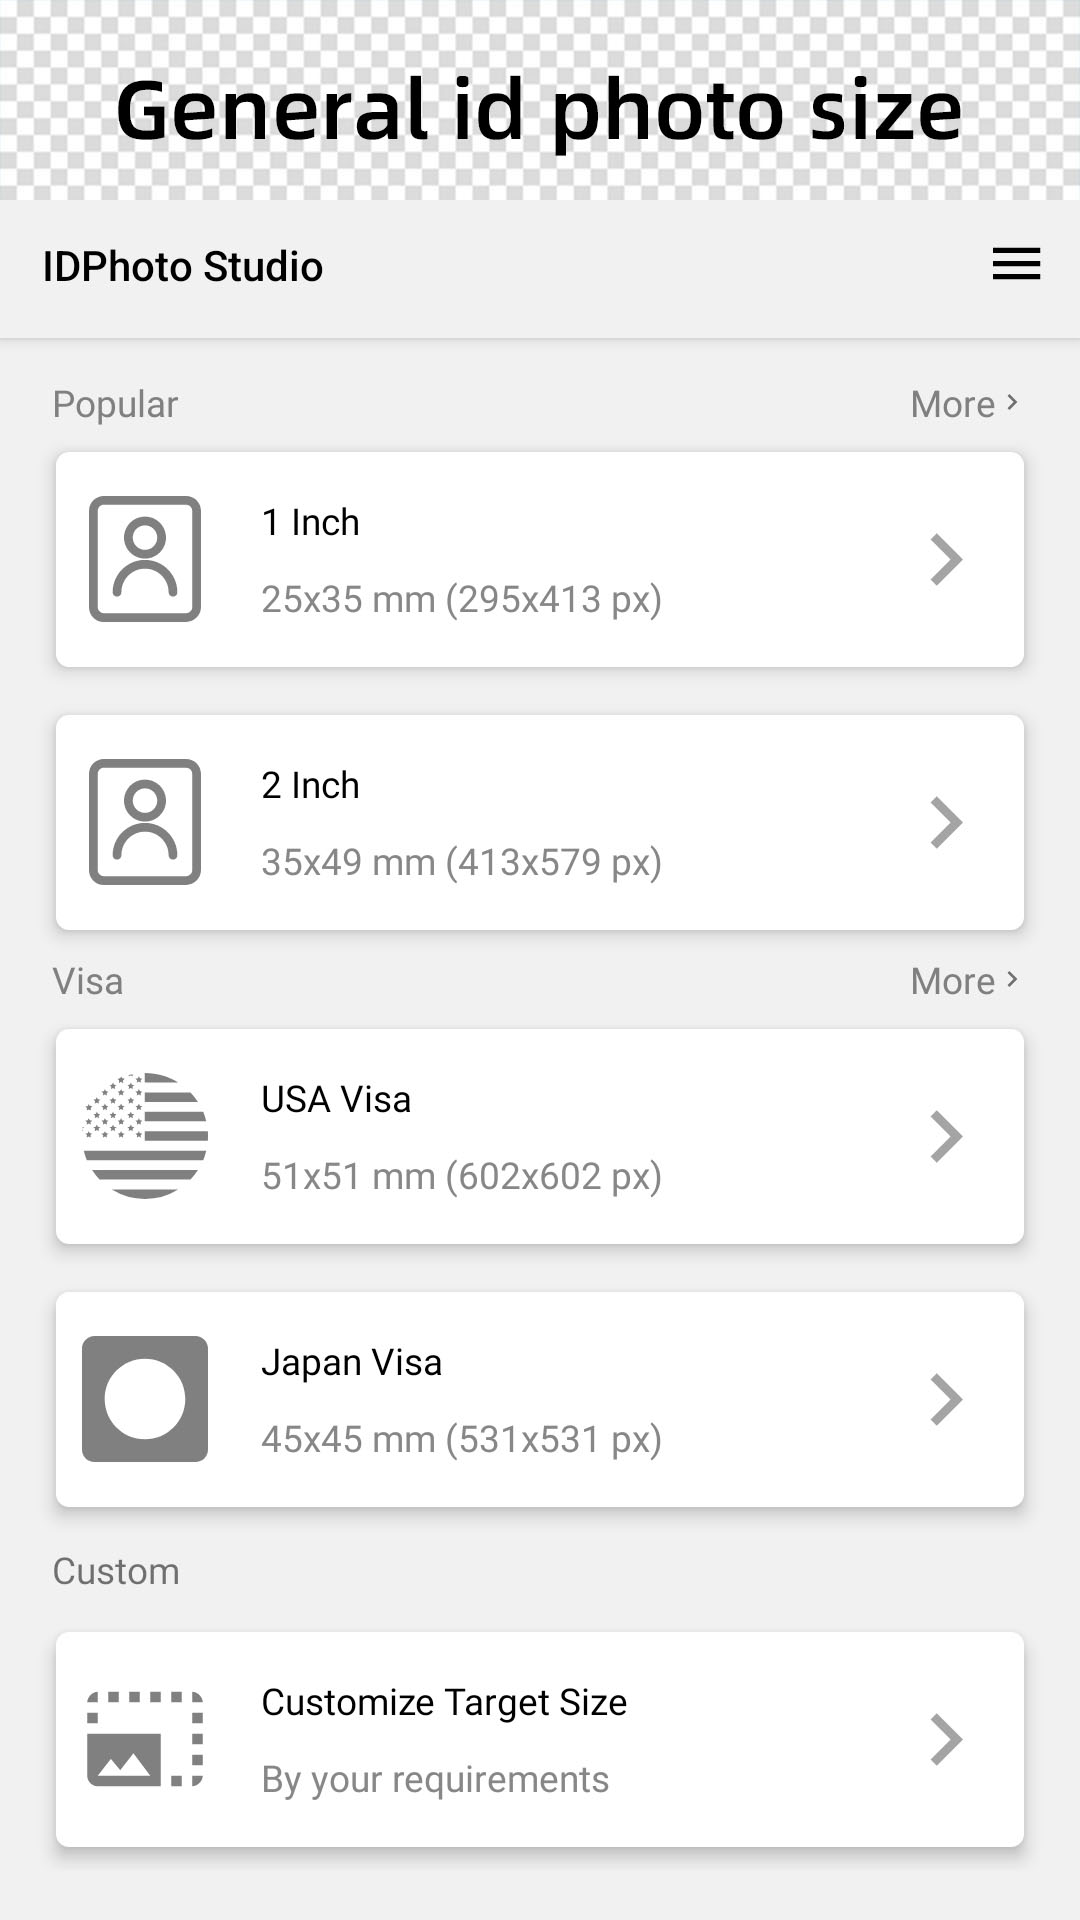Expand the Customize Target Size chevron
1080x1920 pixels.
946,1739
